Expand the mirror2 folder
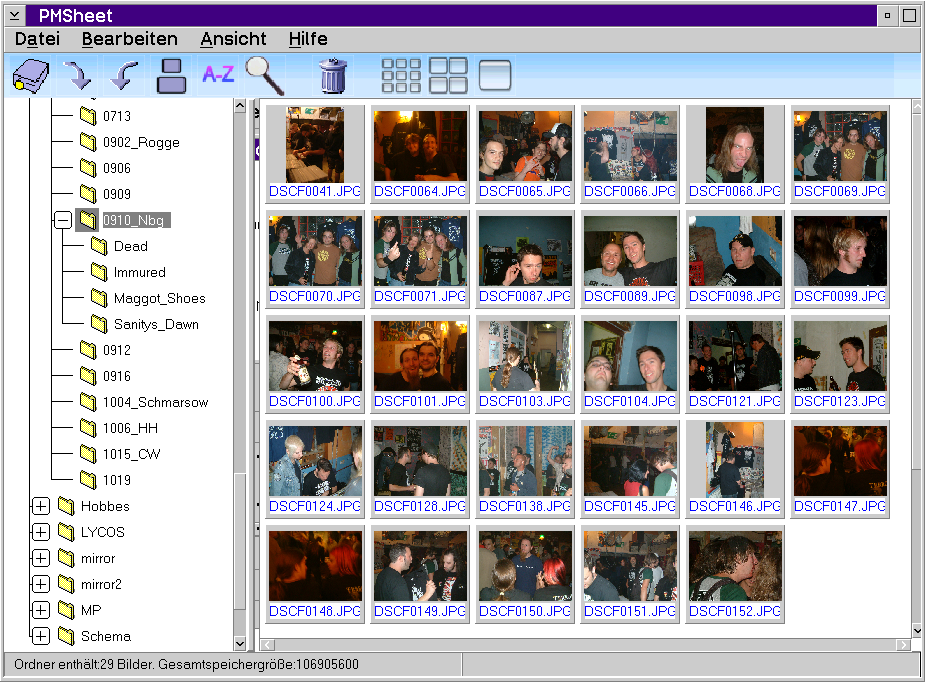 (40, 584)
